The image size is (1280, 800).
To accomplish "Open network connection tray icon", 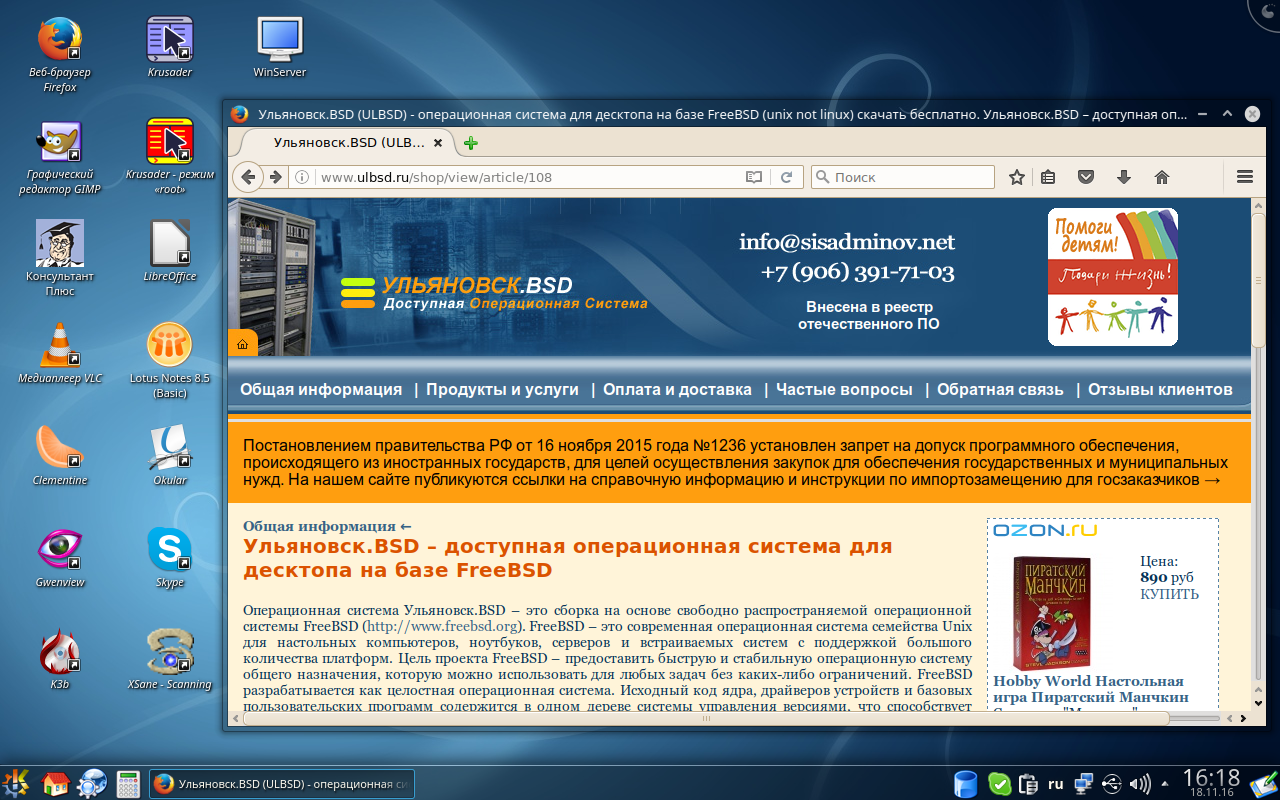I will (x=1084, y=784).
